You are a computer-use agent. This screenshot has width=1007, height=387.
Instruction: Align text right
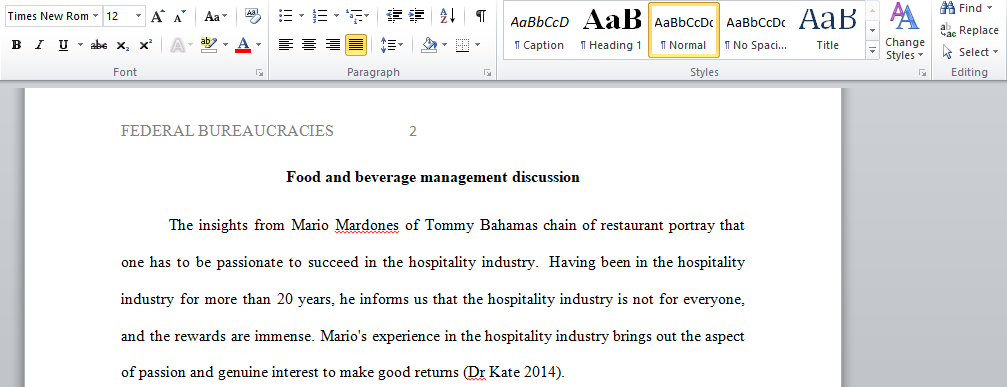coord(333,45)
